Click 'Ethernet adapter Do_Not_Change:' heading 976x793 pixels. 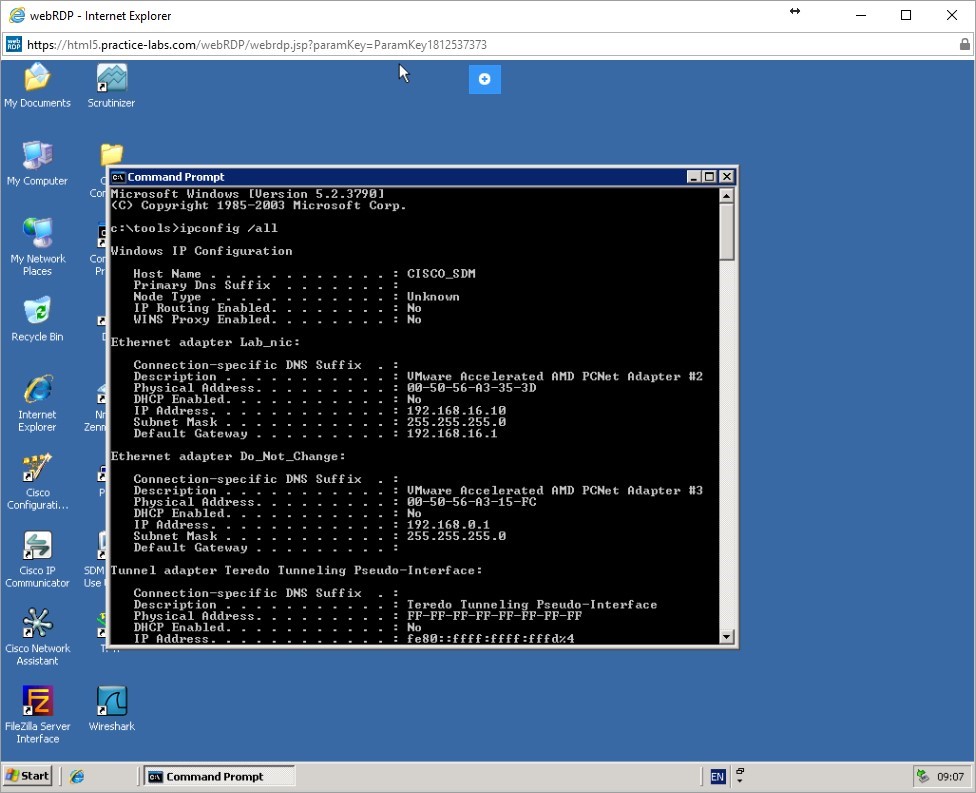[228, 456]
